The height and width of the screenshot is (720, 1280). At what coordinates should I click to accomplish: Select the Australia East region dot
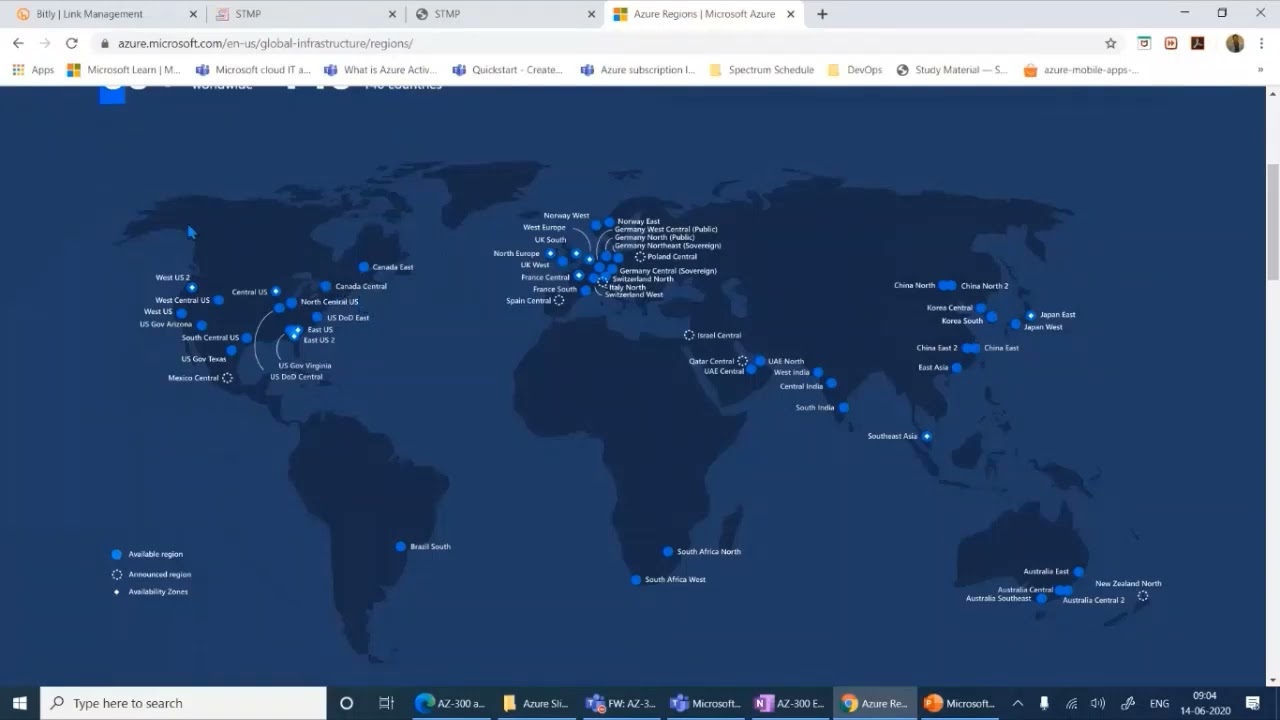point(1079,572)
